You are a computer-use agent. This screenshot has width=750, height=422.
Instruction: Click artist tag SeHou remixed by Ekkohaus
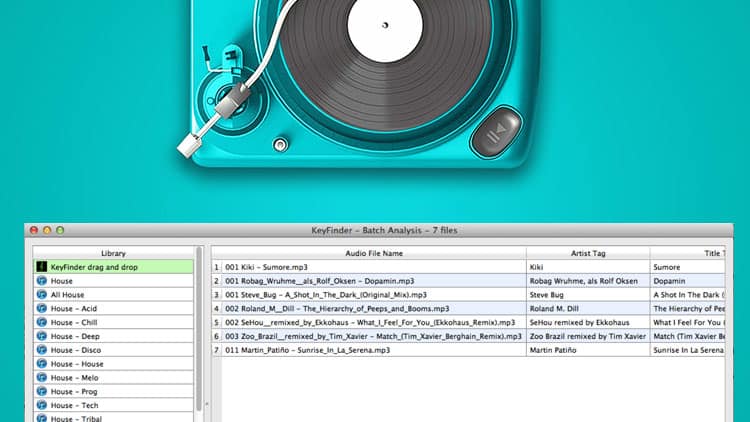[x=588, y=322]
